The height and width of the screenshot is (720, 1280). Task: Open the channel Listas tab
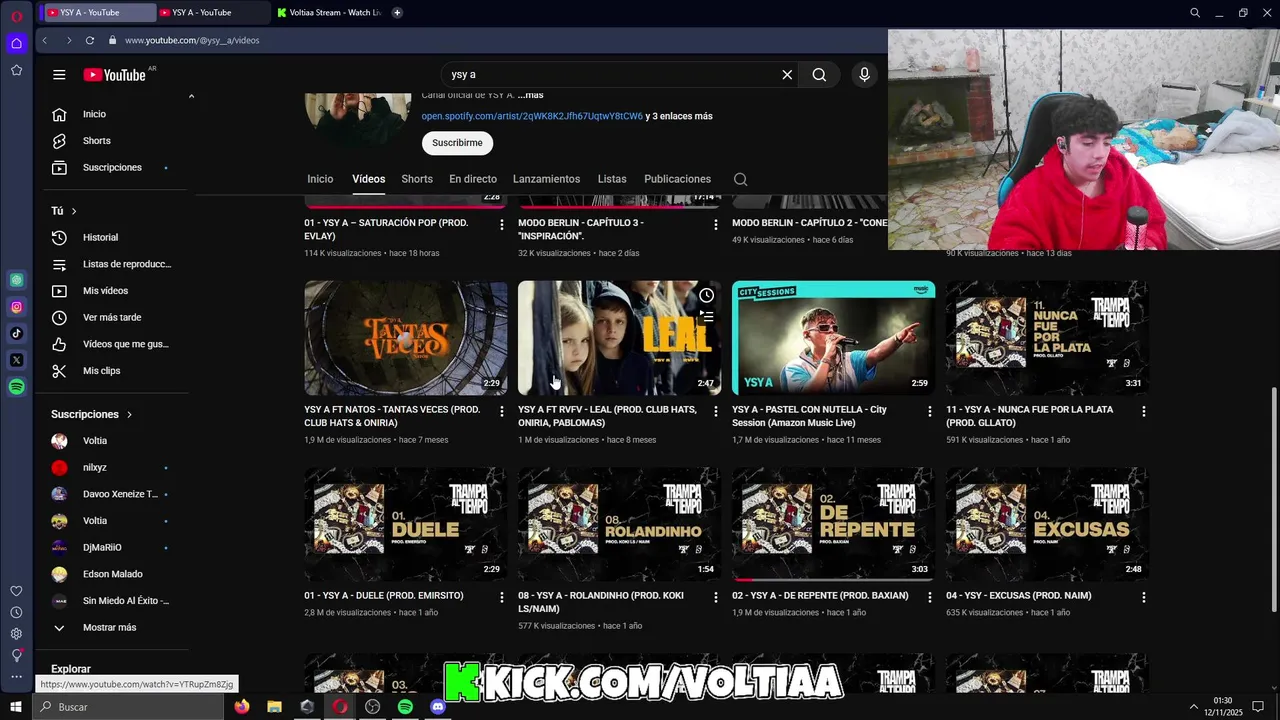point(612,179)
